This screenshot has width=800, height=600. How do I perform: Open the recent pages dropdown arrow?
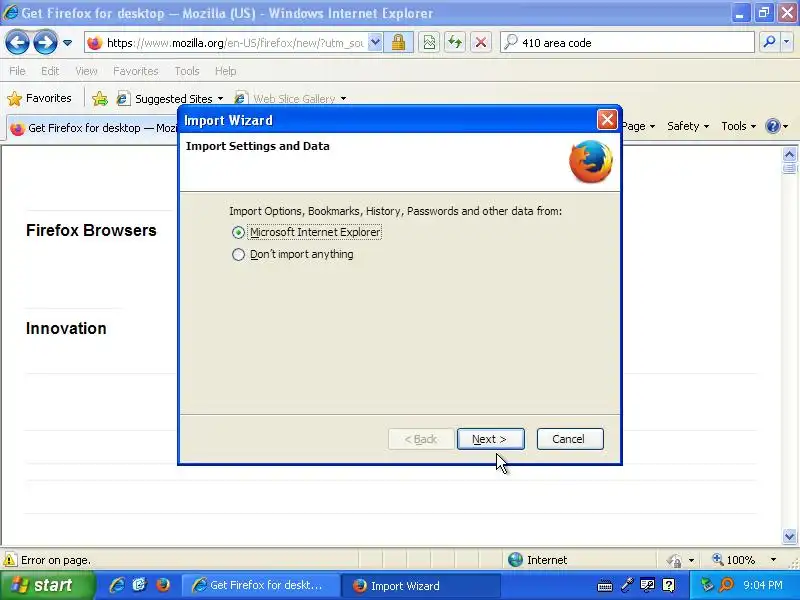pyautogui.click(x=67, y=43)
